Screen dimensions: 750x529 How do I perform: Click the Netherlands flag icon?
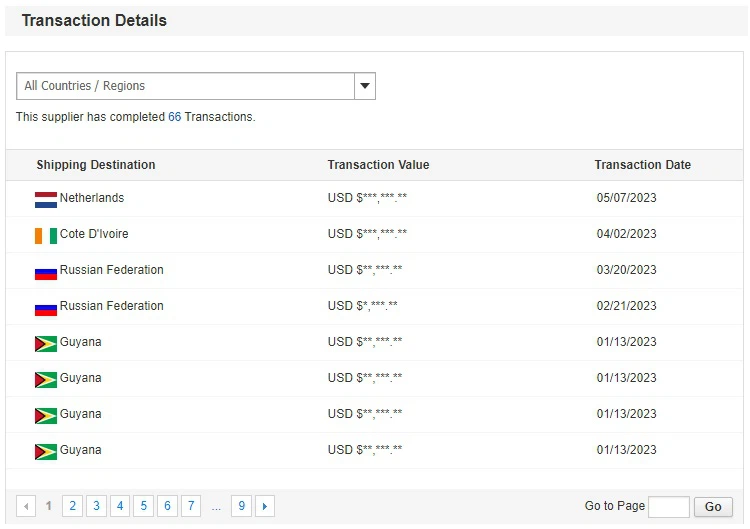46,199
